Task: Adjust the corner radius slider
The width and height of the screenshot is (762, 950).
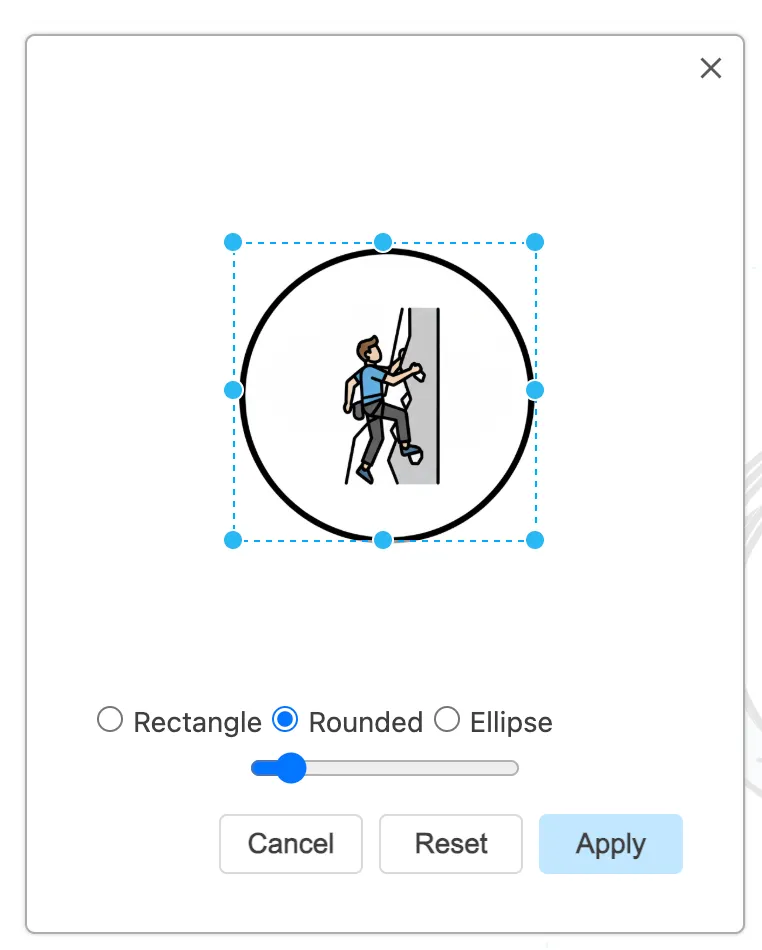Action: (x=290, y=768)
